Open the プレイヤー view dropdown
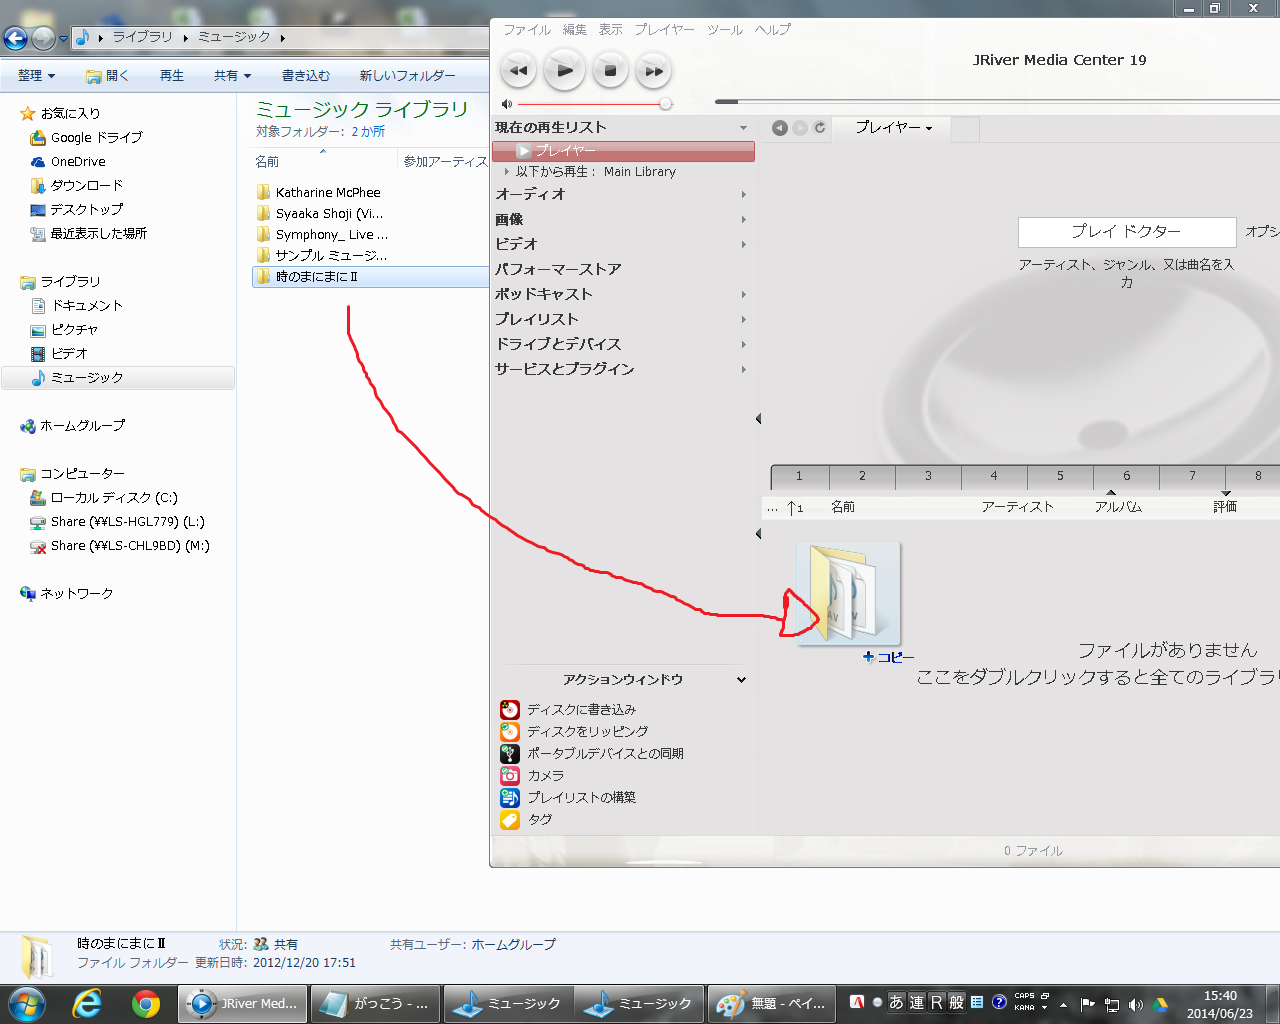Viewport: 1280px width, 1024px height. [893, 128]
